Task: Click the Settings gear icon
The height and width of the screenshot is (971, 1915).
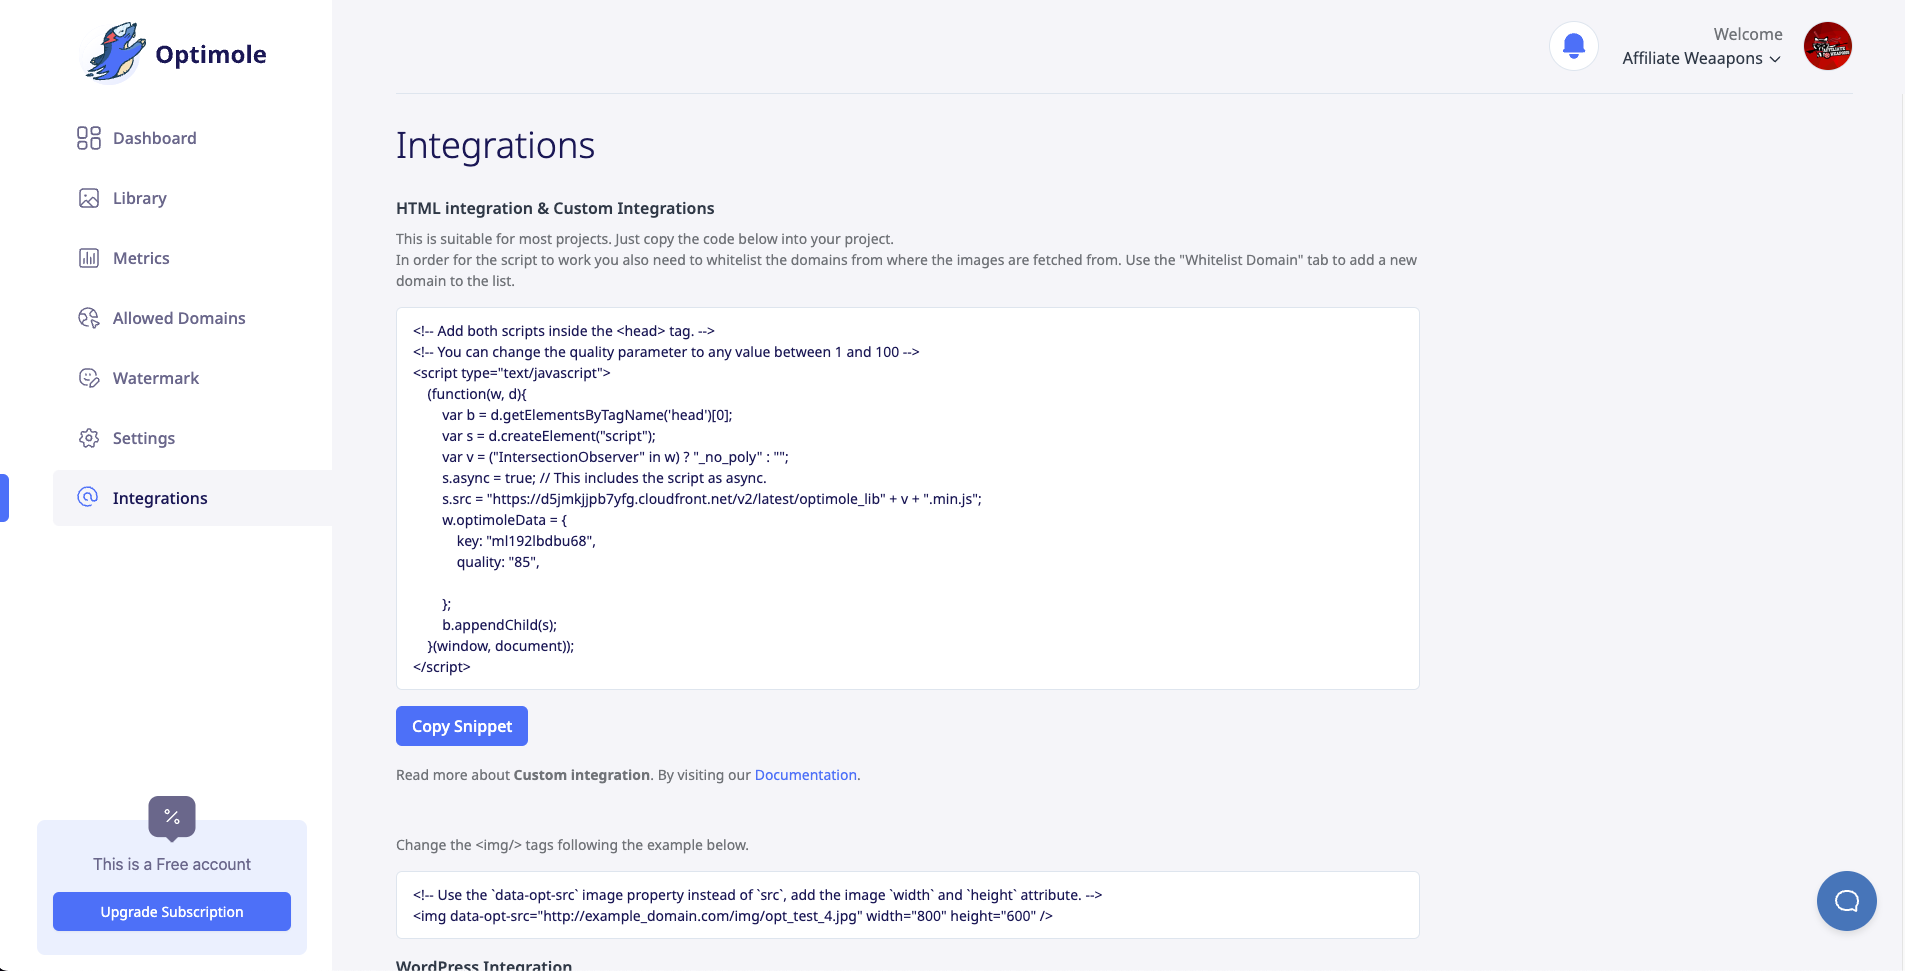Action: tap(88, 438)
